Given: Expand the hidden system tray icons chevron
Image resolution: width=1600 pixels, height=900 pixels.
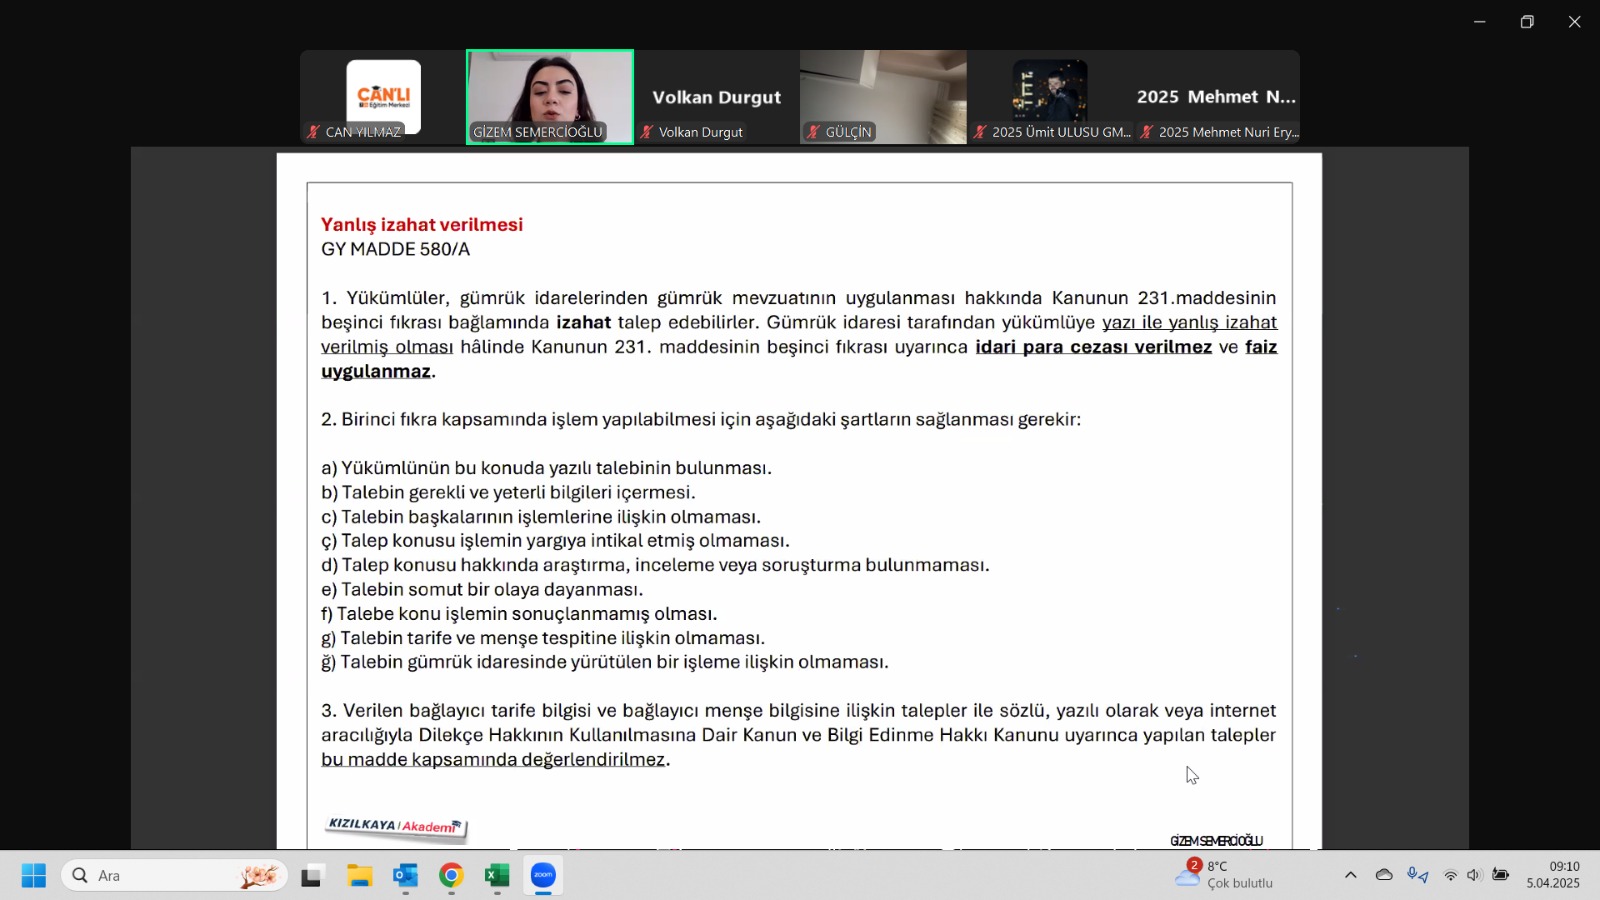Looking at the screenshot, I should (x=1351, y=875).
